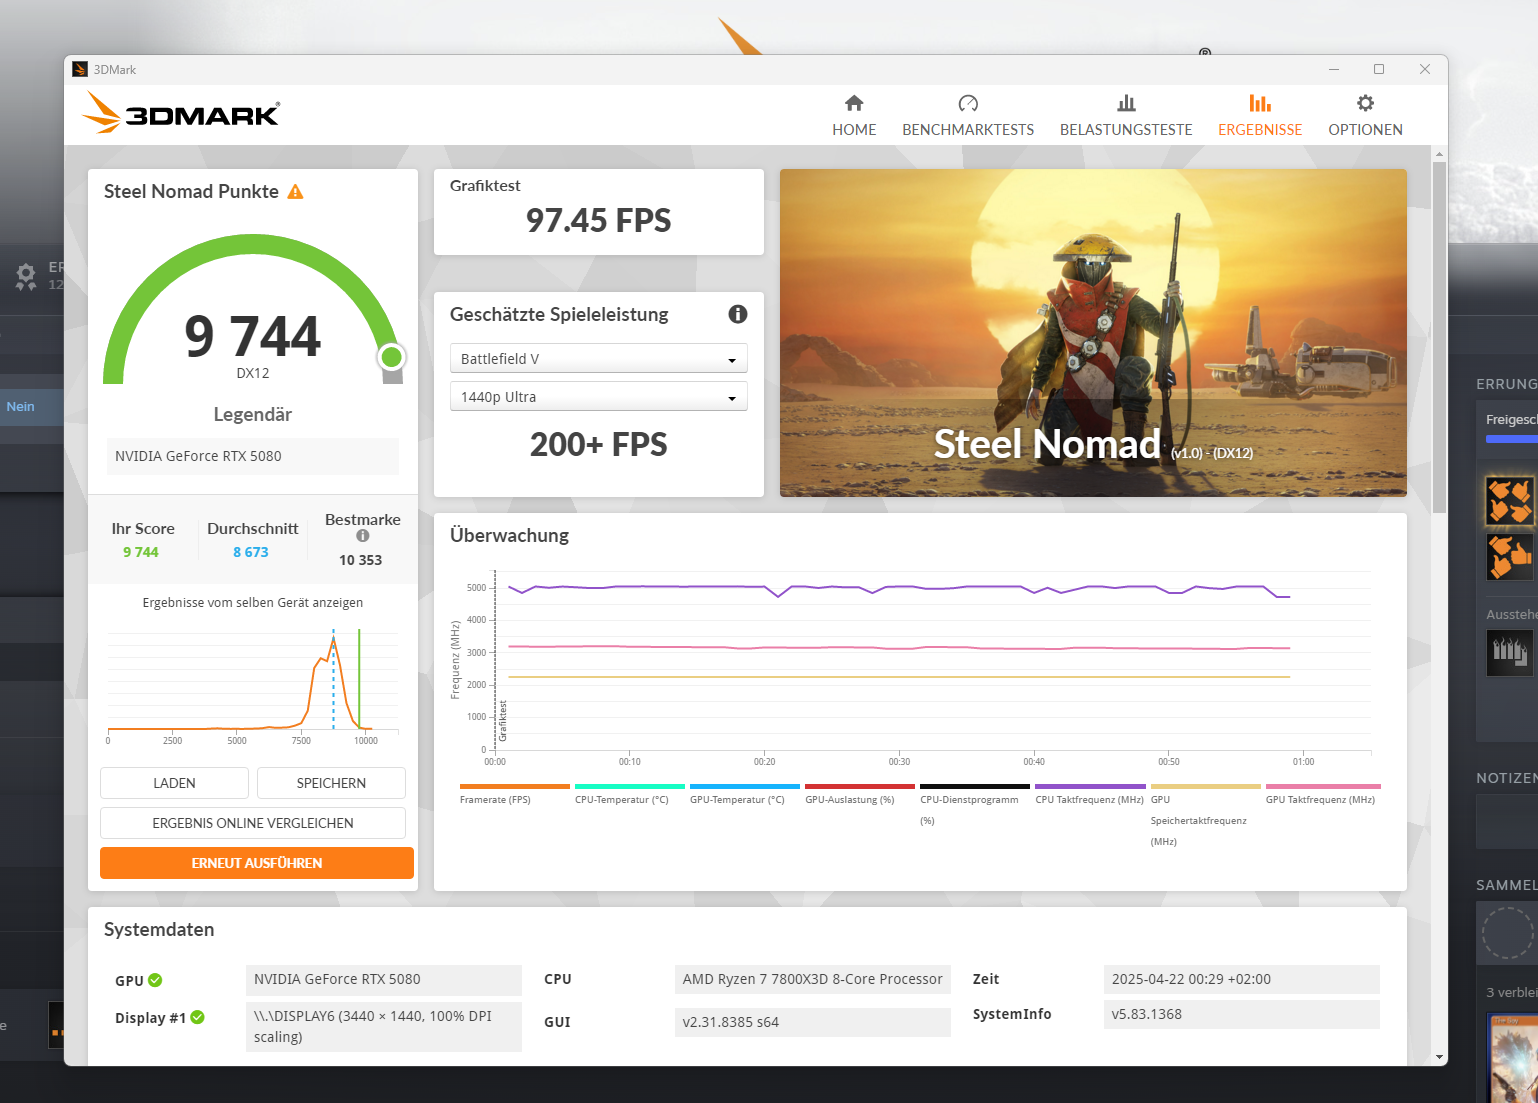The image size is (1538, 1103).
Task: Click the 97.45 FPS Grafiktest result
Action: [x=599, y=221]
